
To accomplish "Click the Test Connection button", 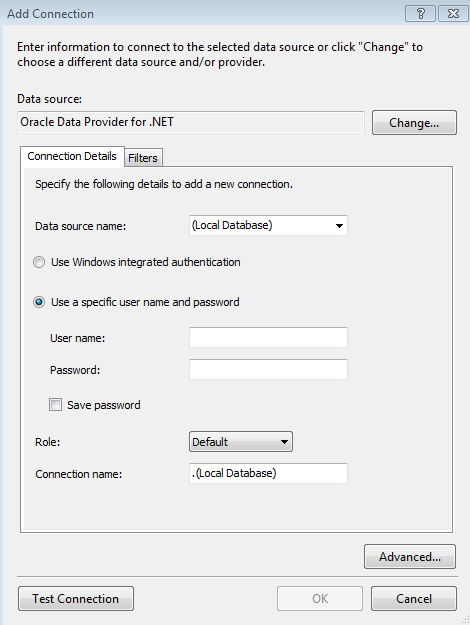I will (76, 598).
